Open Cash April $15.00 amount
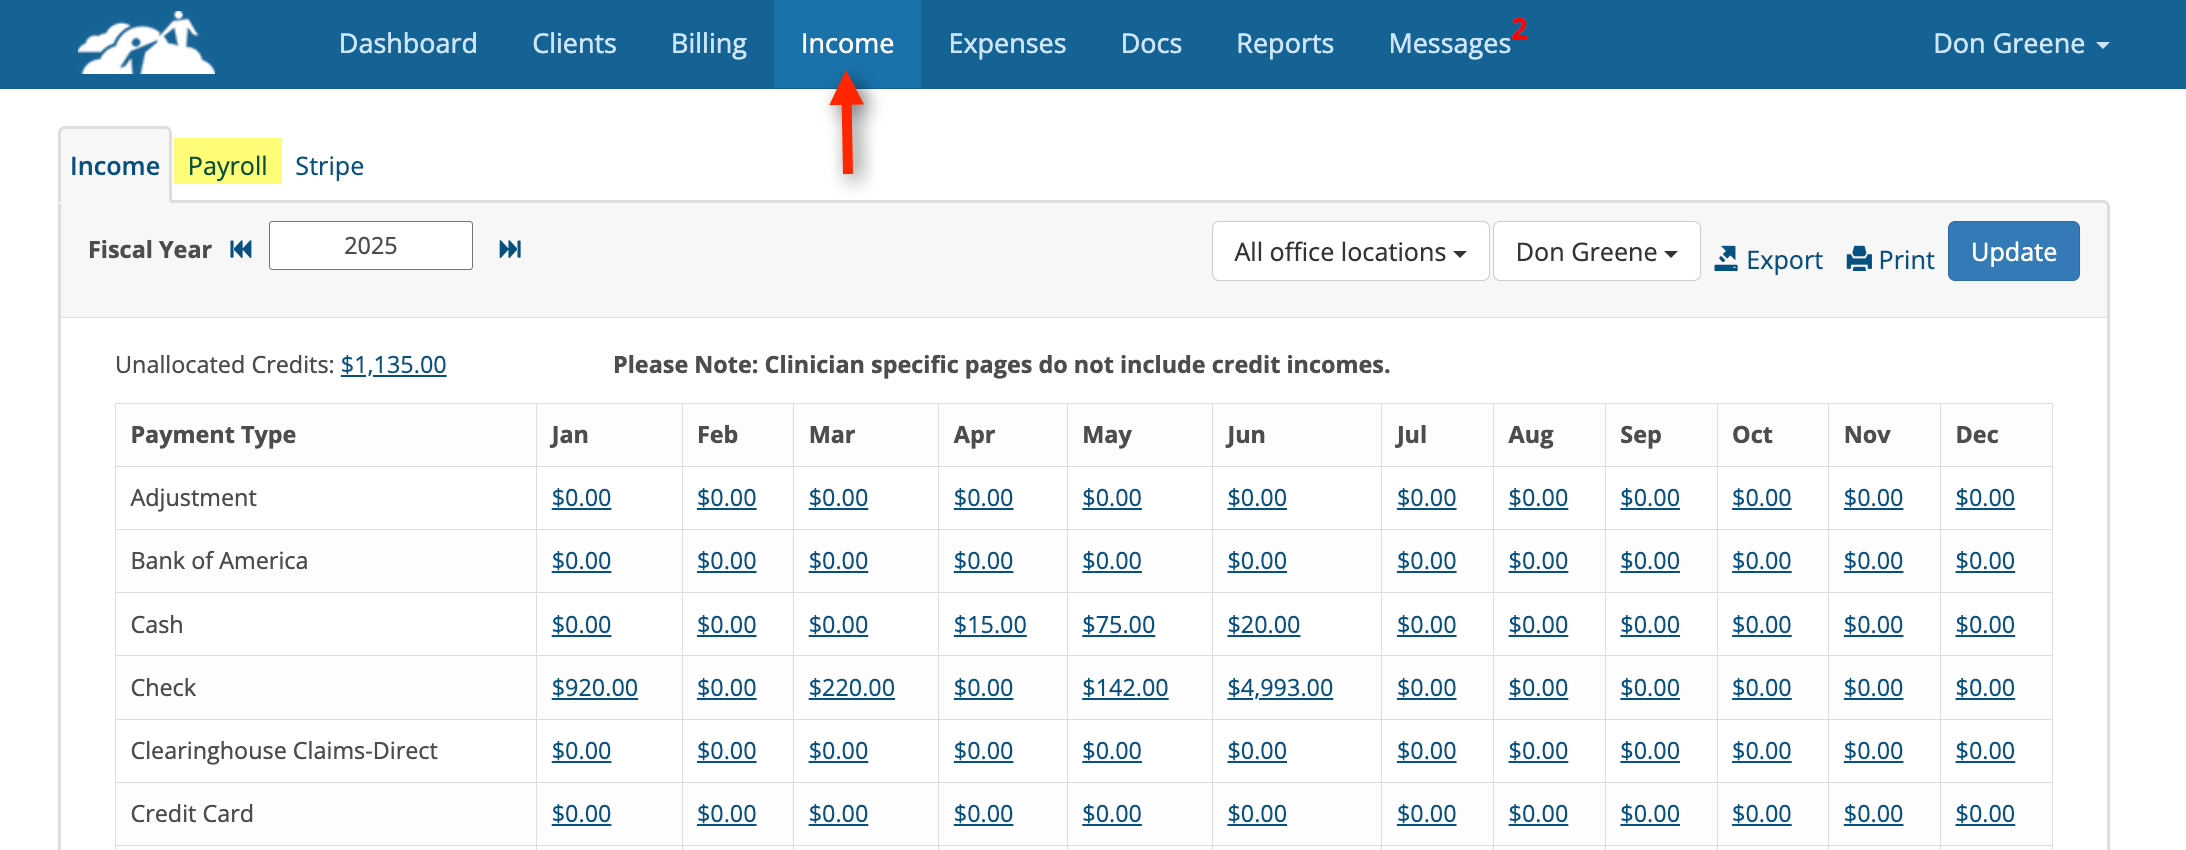The width and height of the screenshot is (2186, 850). pyautogui.click(x=990, y=625)
